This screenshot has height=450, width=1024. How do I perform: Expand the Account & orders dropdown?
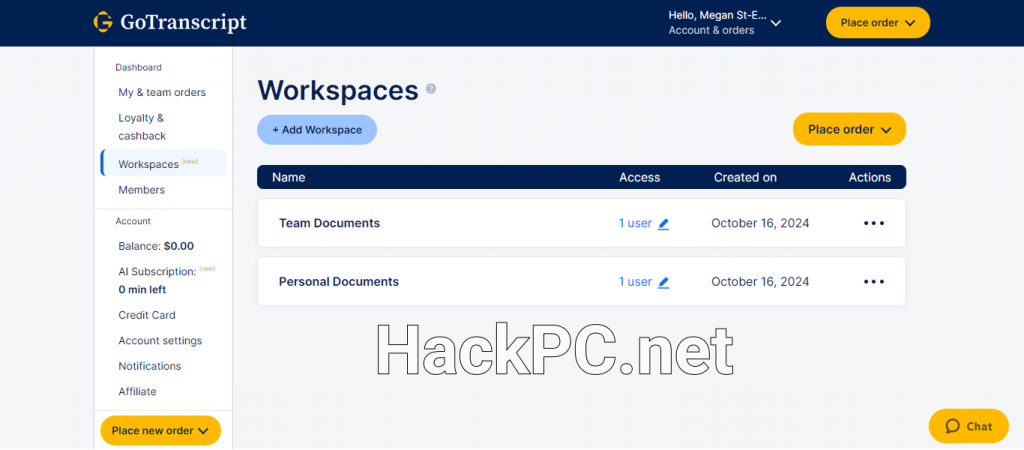click(x=725, y=23)
